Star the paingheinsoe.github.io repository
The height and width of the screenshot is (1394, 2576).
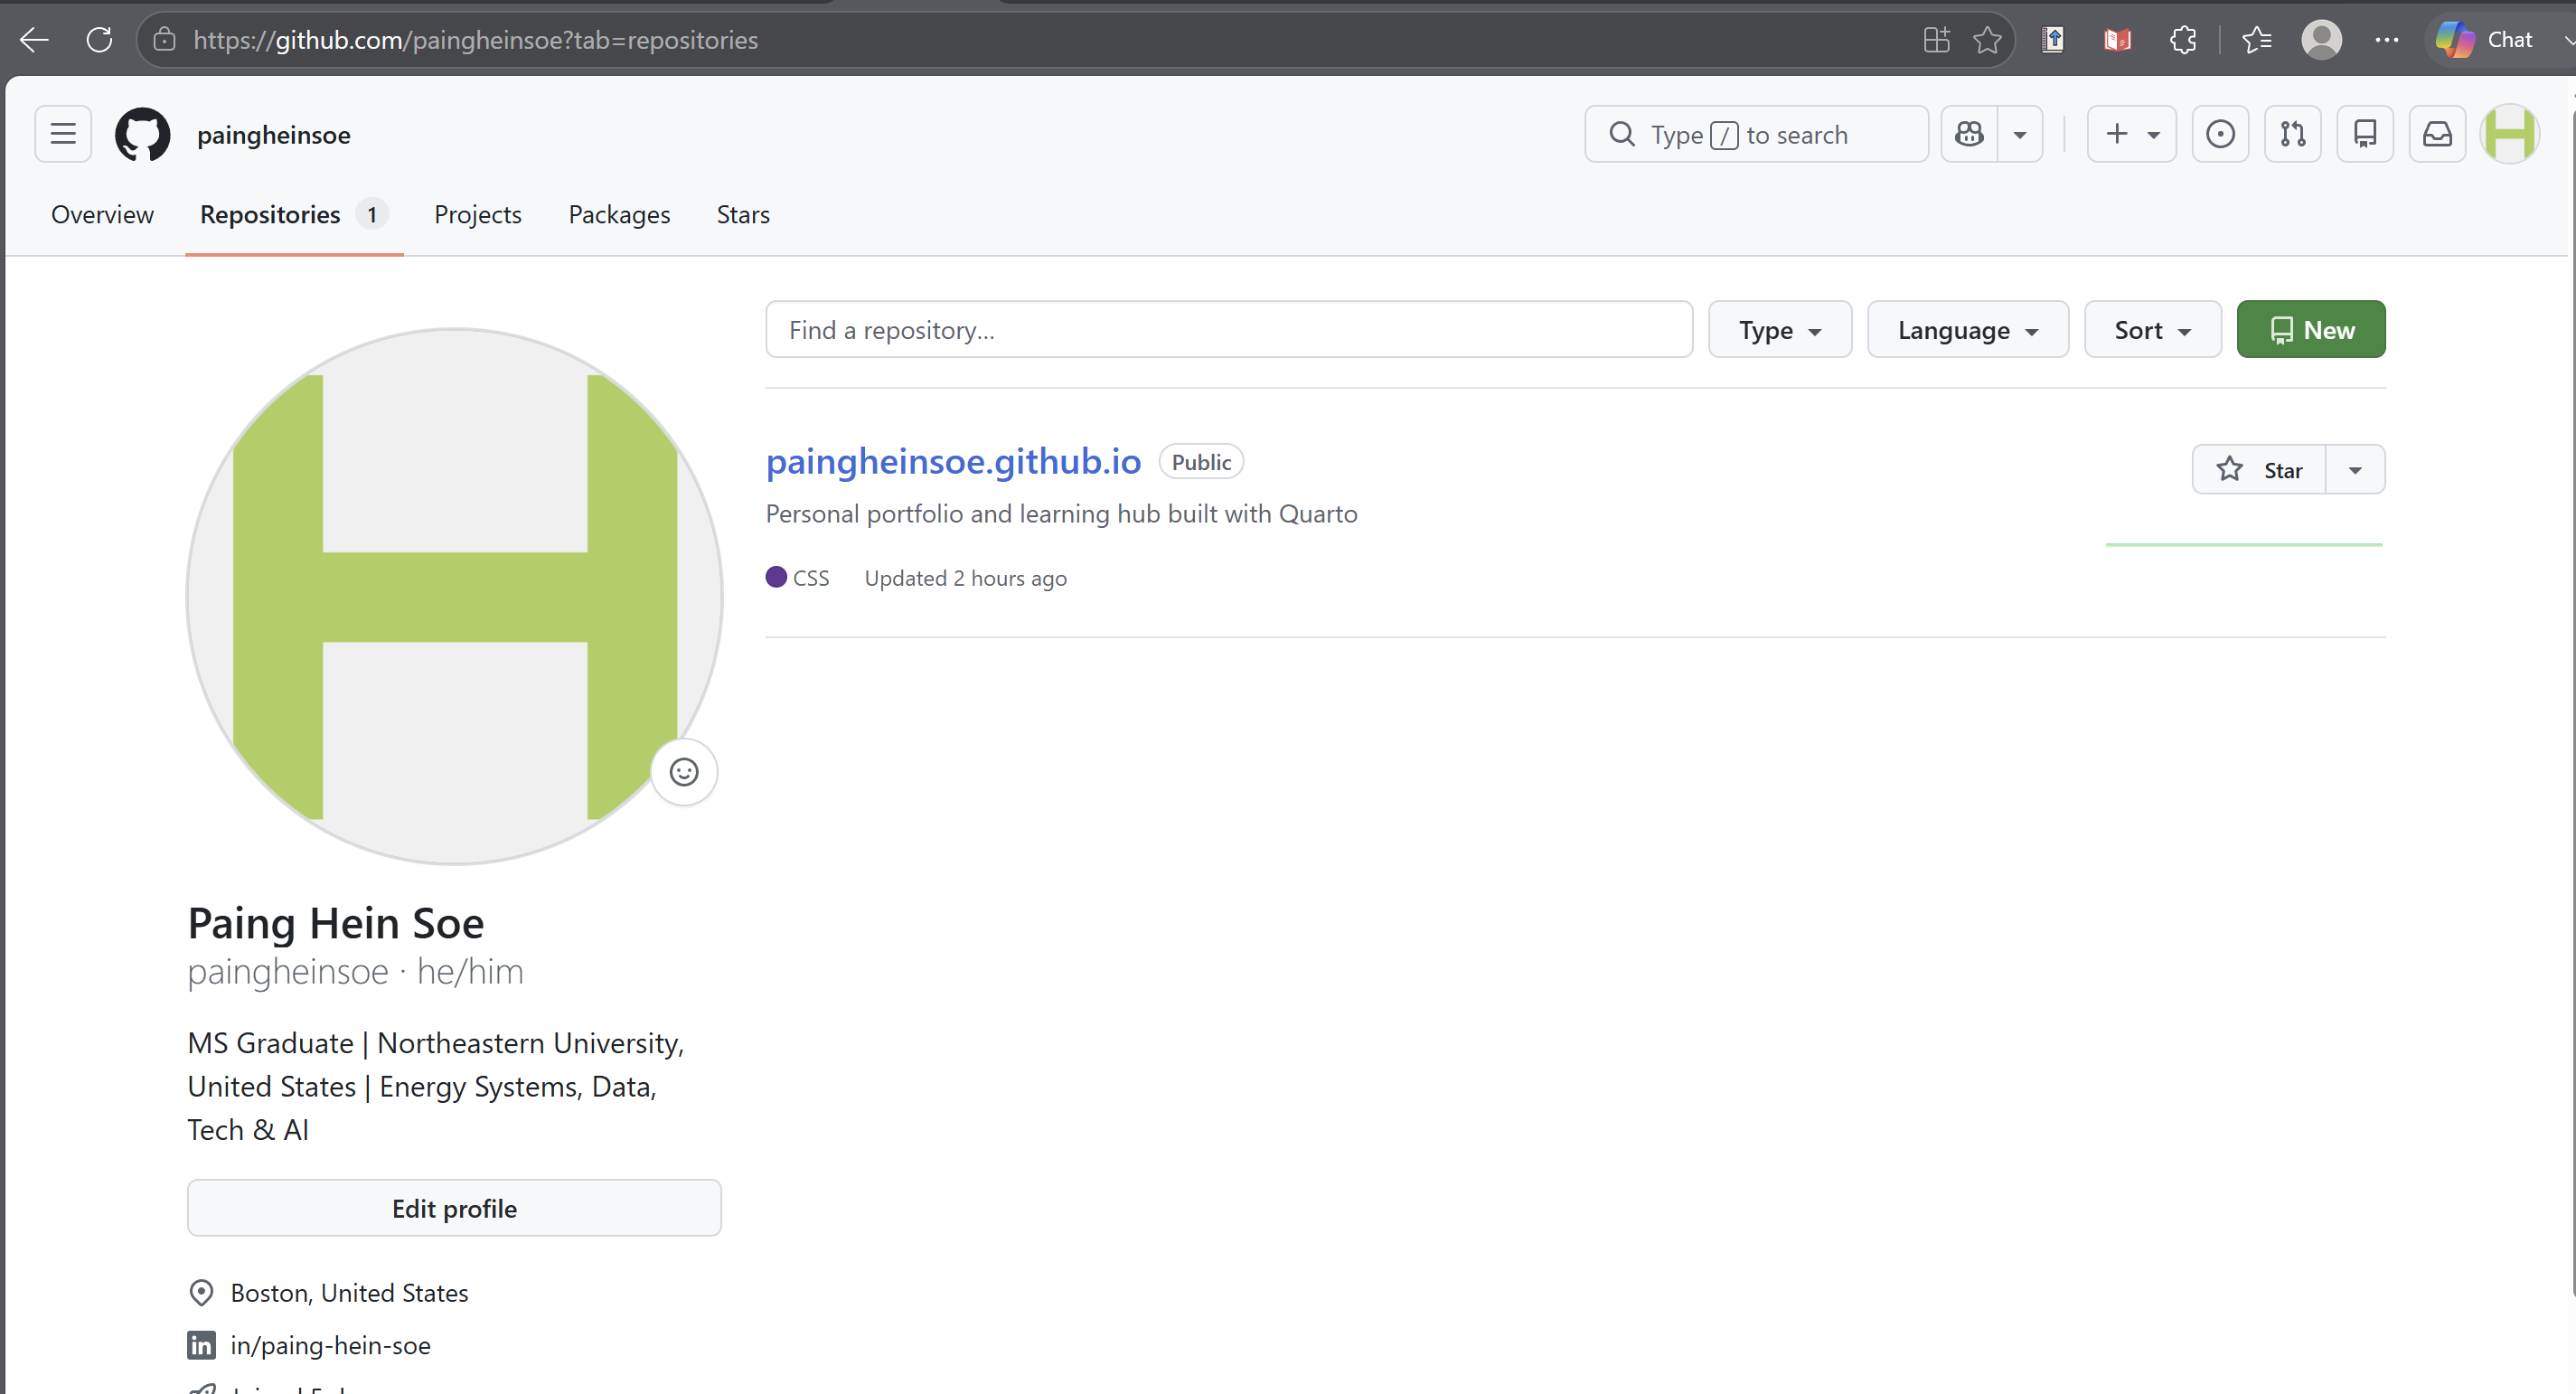[2260, 470]
